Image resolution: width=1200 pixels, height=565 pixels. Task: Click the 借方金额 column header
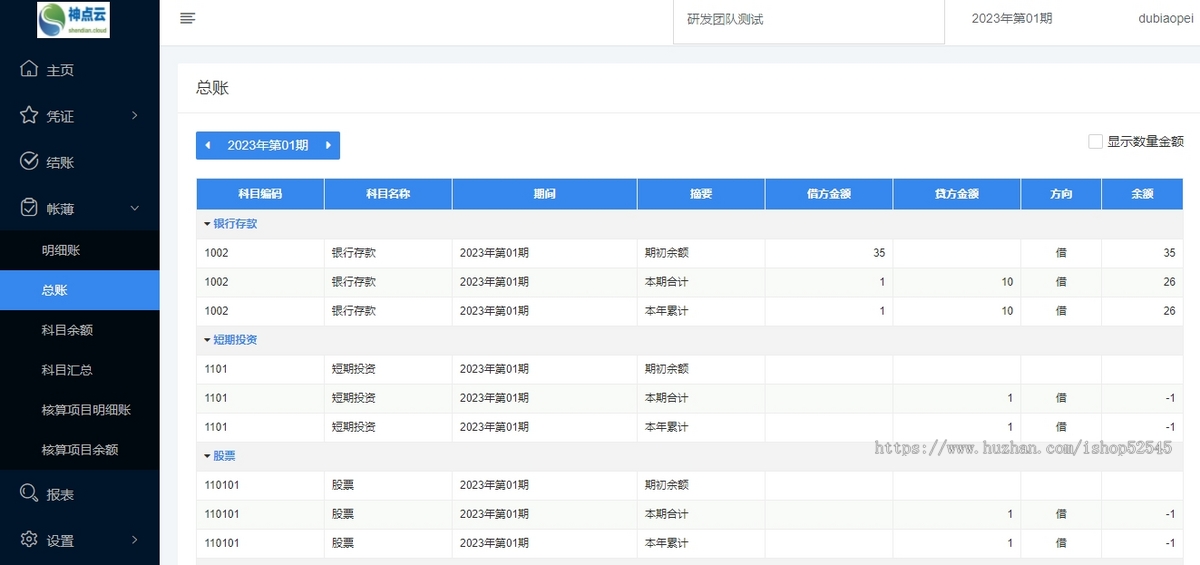click(829, 194)
